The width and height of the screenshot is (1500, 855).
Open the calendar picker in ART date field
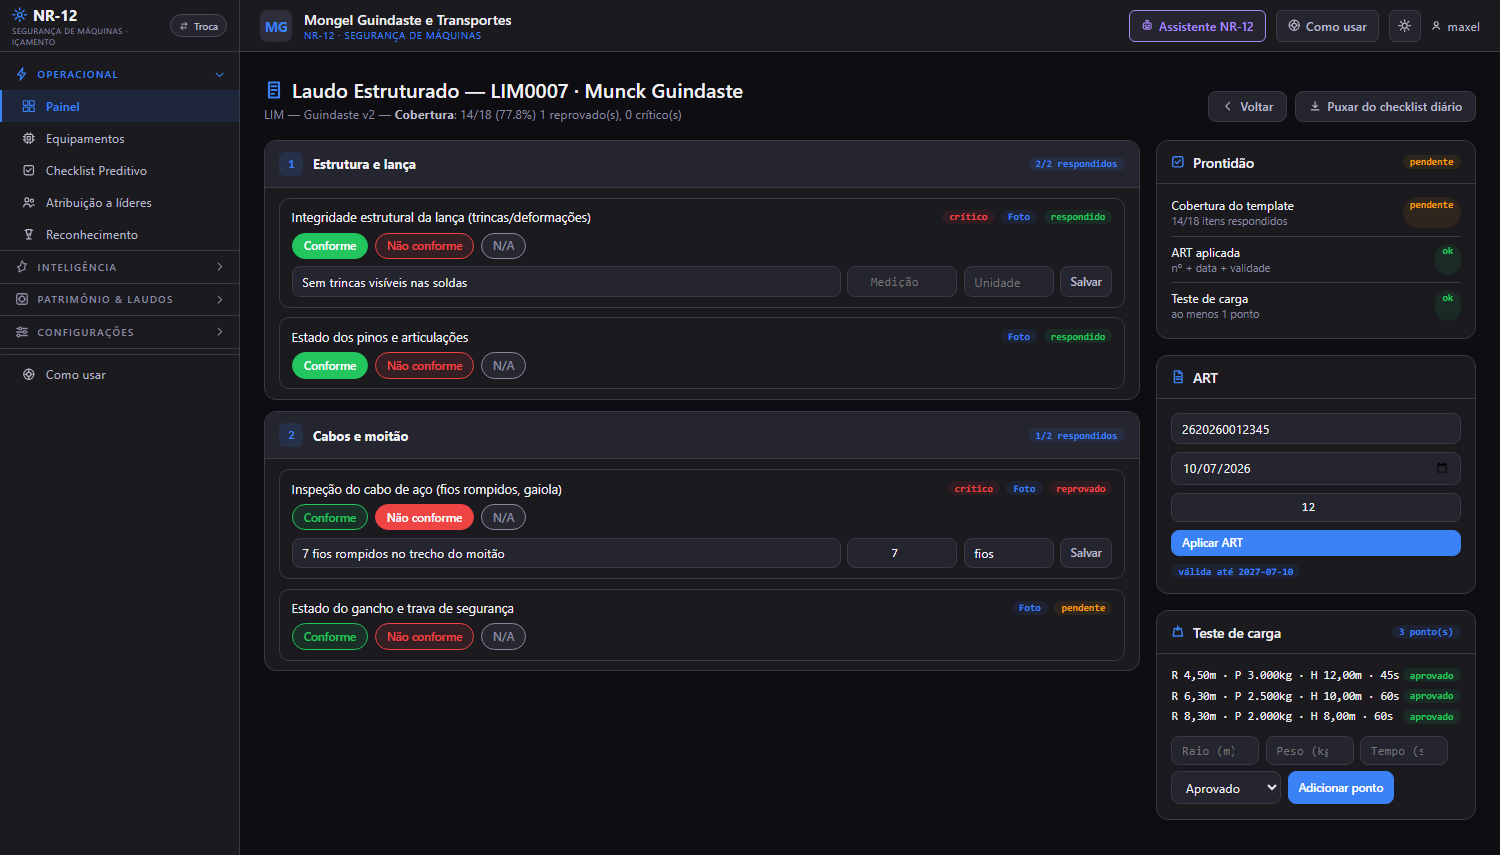1441,468
